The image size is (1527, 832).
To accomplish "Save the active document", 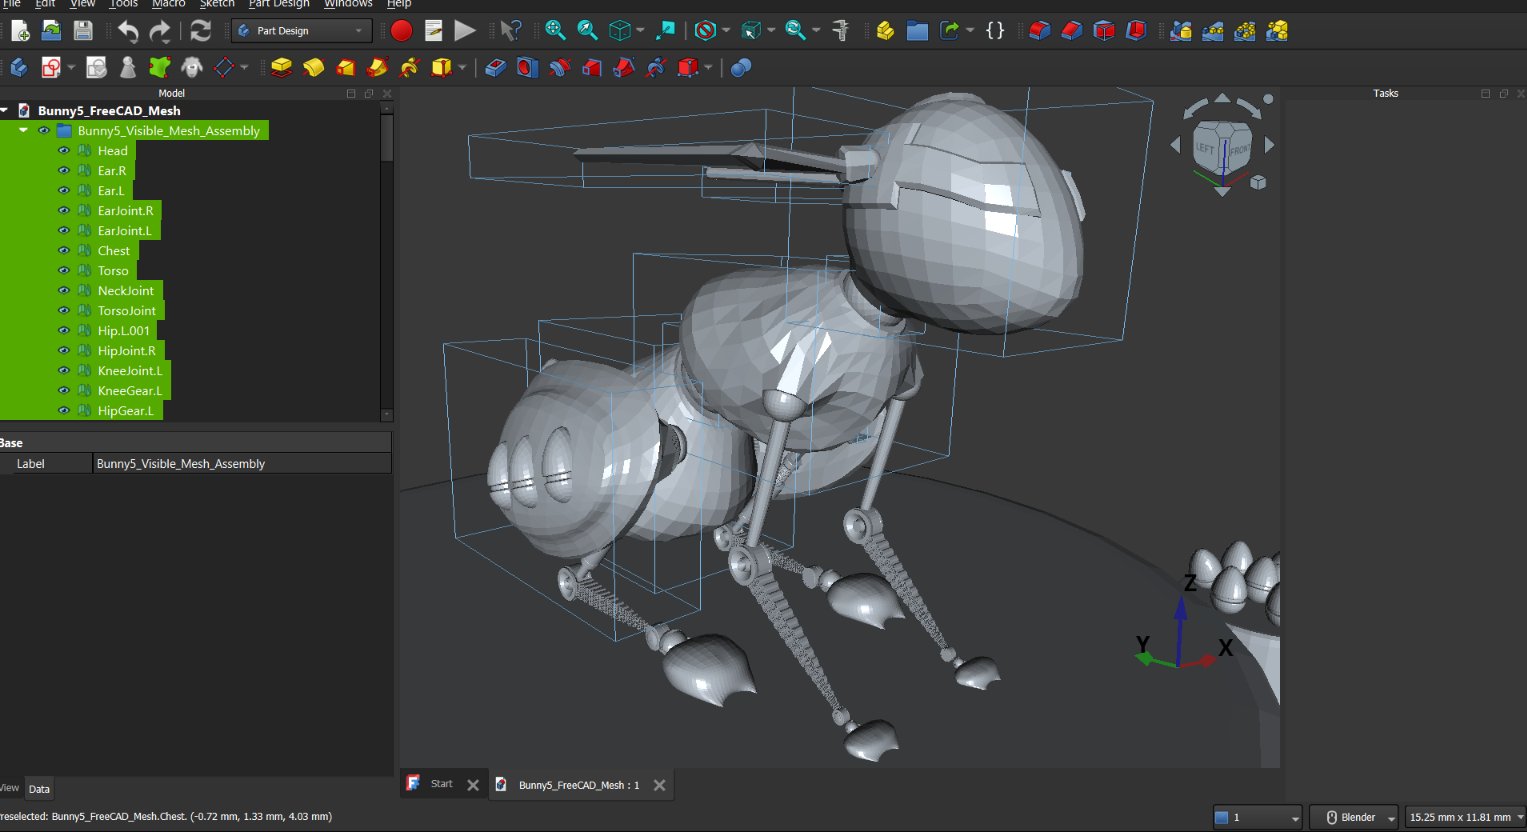I will pyautogui.click(x=83, y=31).
